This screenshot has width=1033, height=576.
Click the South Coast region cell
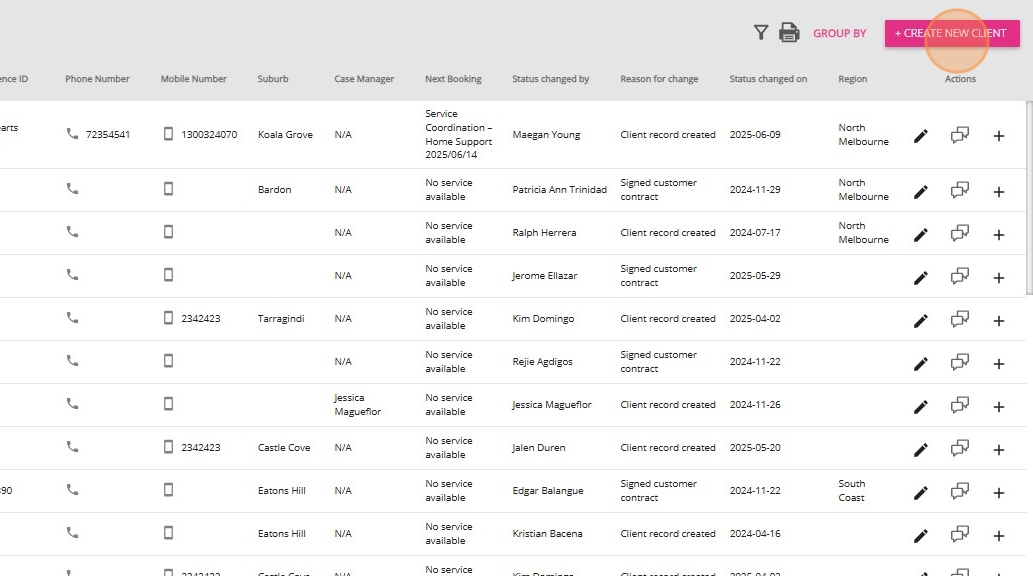852,490
